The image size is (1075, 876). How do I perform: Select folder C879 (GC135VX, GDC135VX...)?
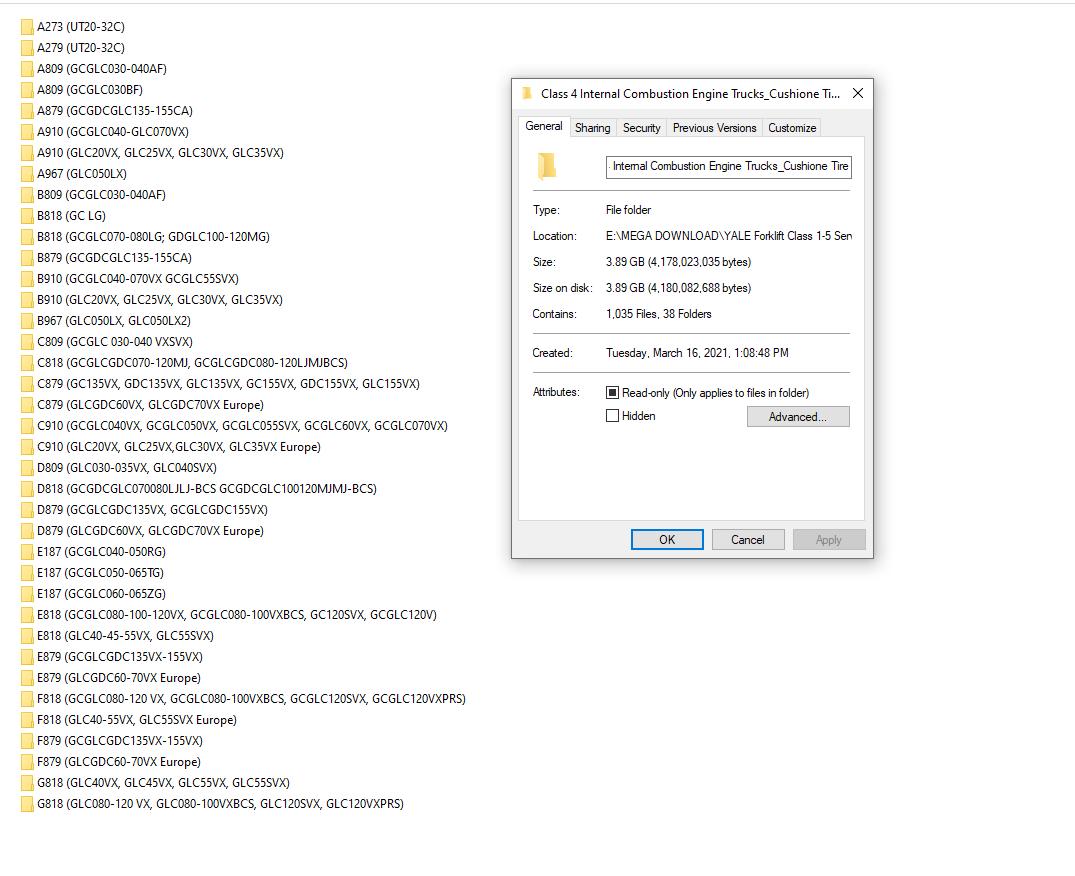point(221,384)
